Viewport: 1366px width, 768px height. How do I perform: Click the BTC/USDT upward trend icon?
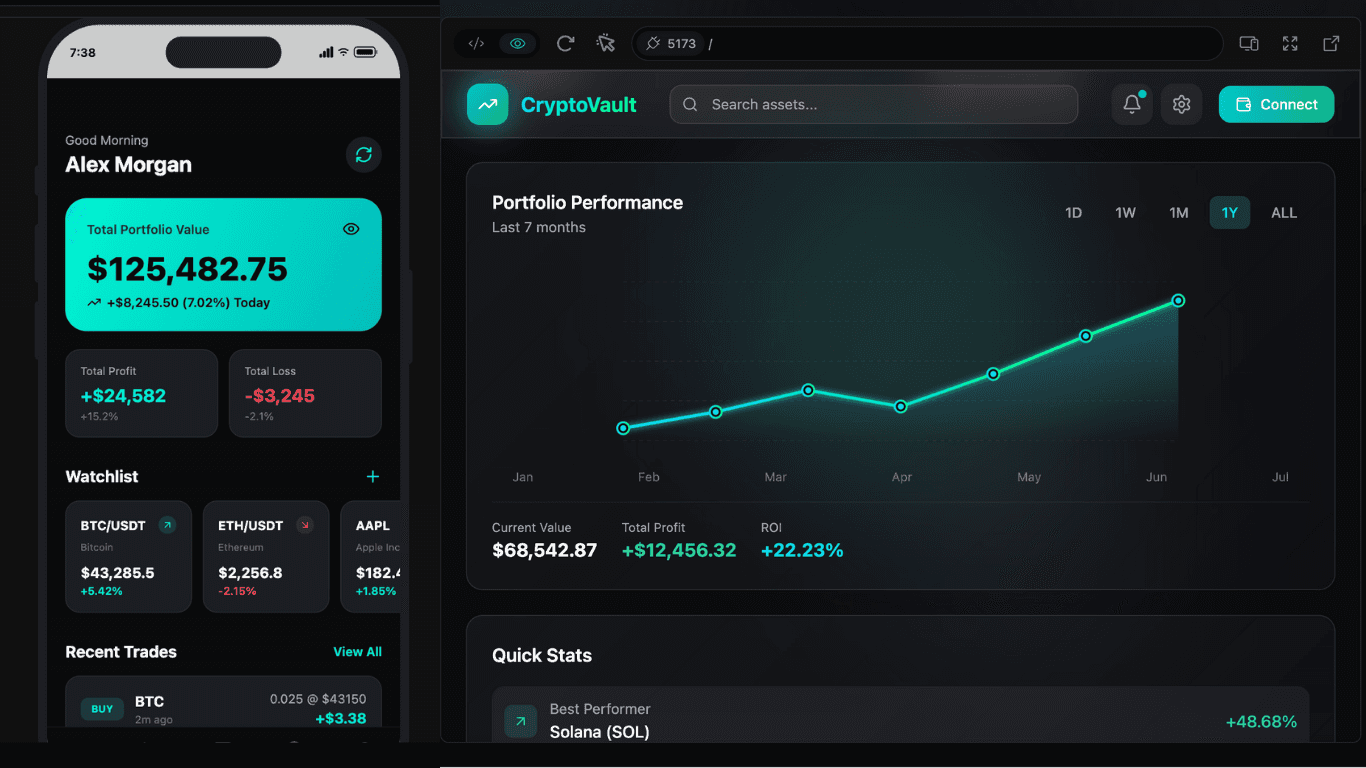tap(168, 524)
